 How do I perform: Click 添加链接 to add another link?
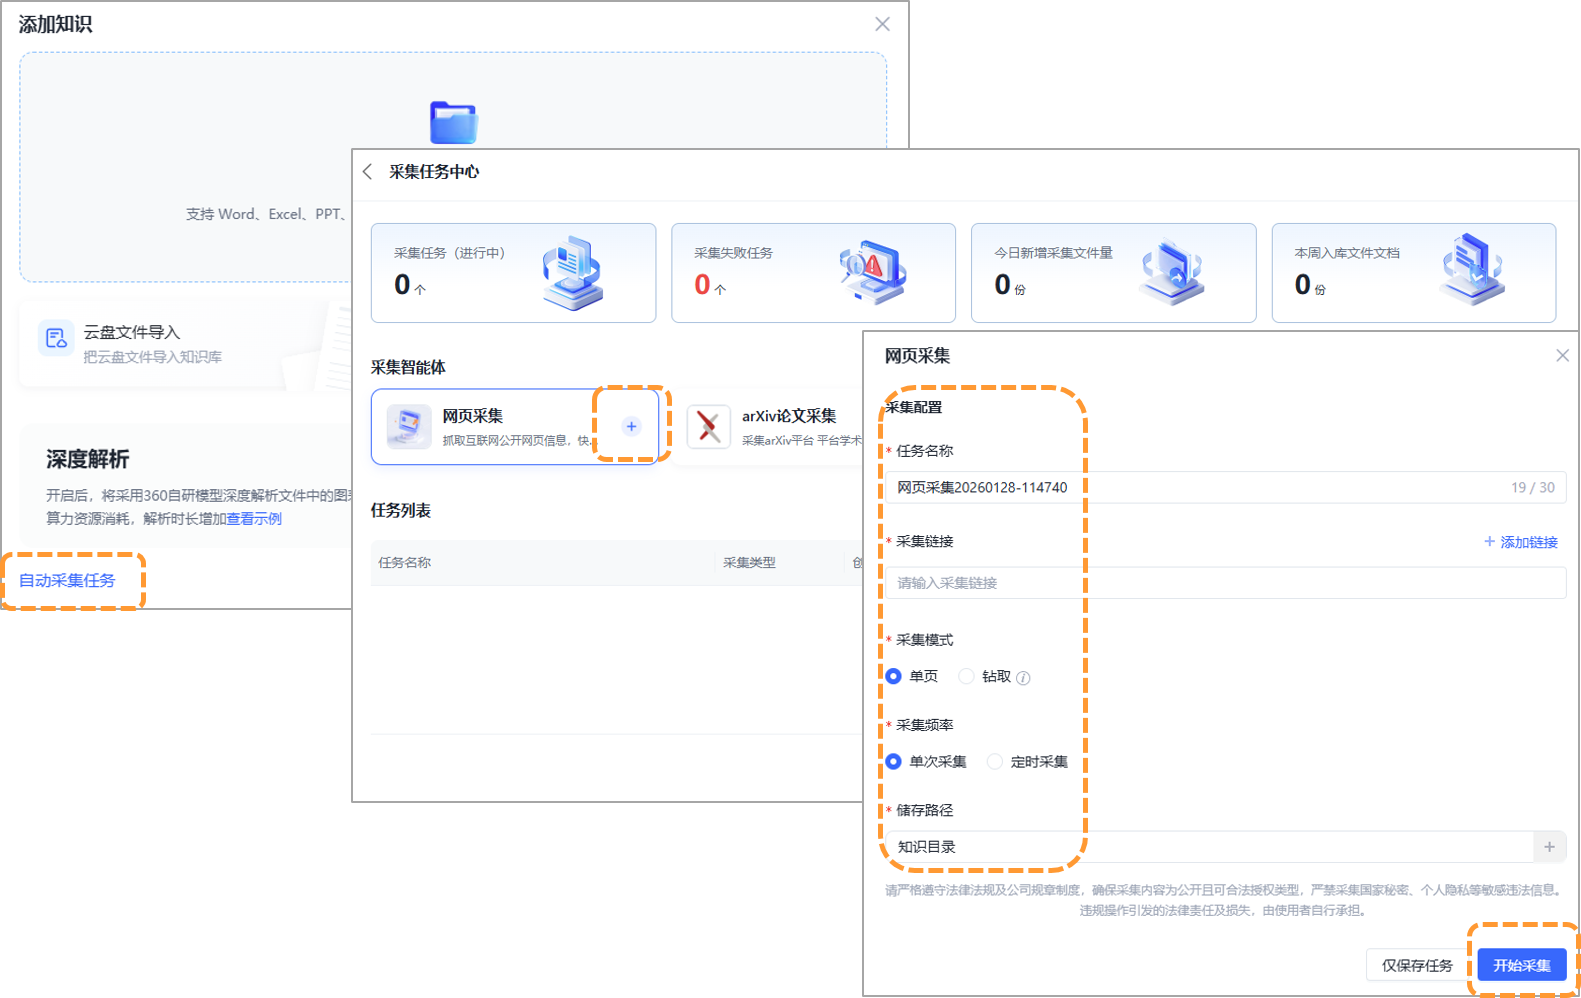pyautogui.click(x=1521, y=542)
